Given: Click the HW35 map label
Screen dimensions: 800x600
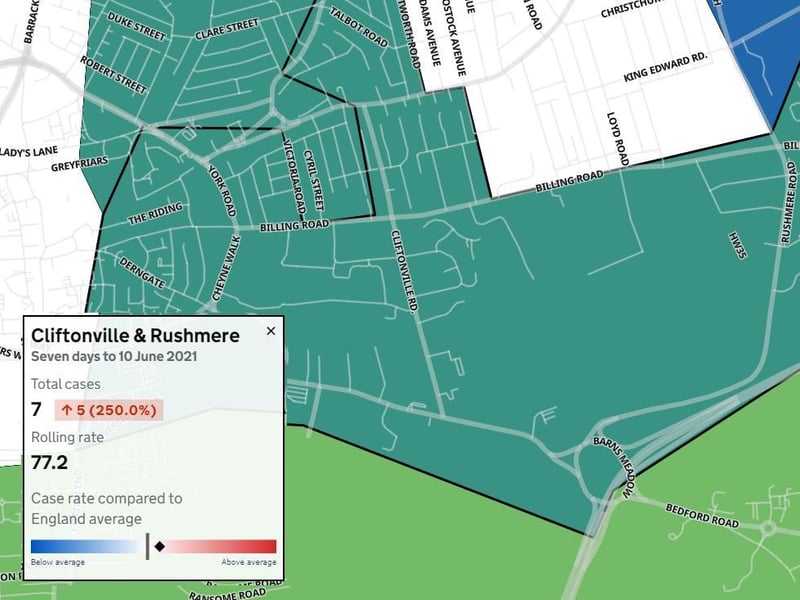Looking at the screenshot, I should 737,245.
